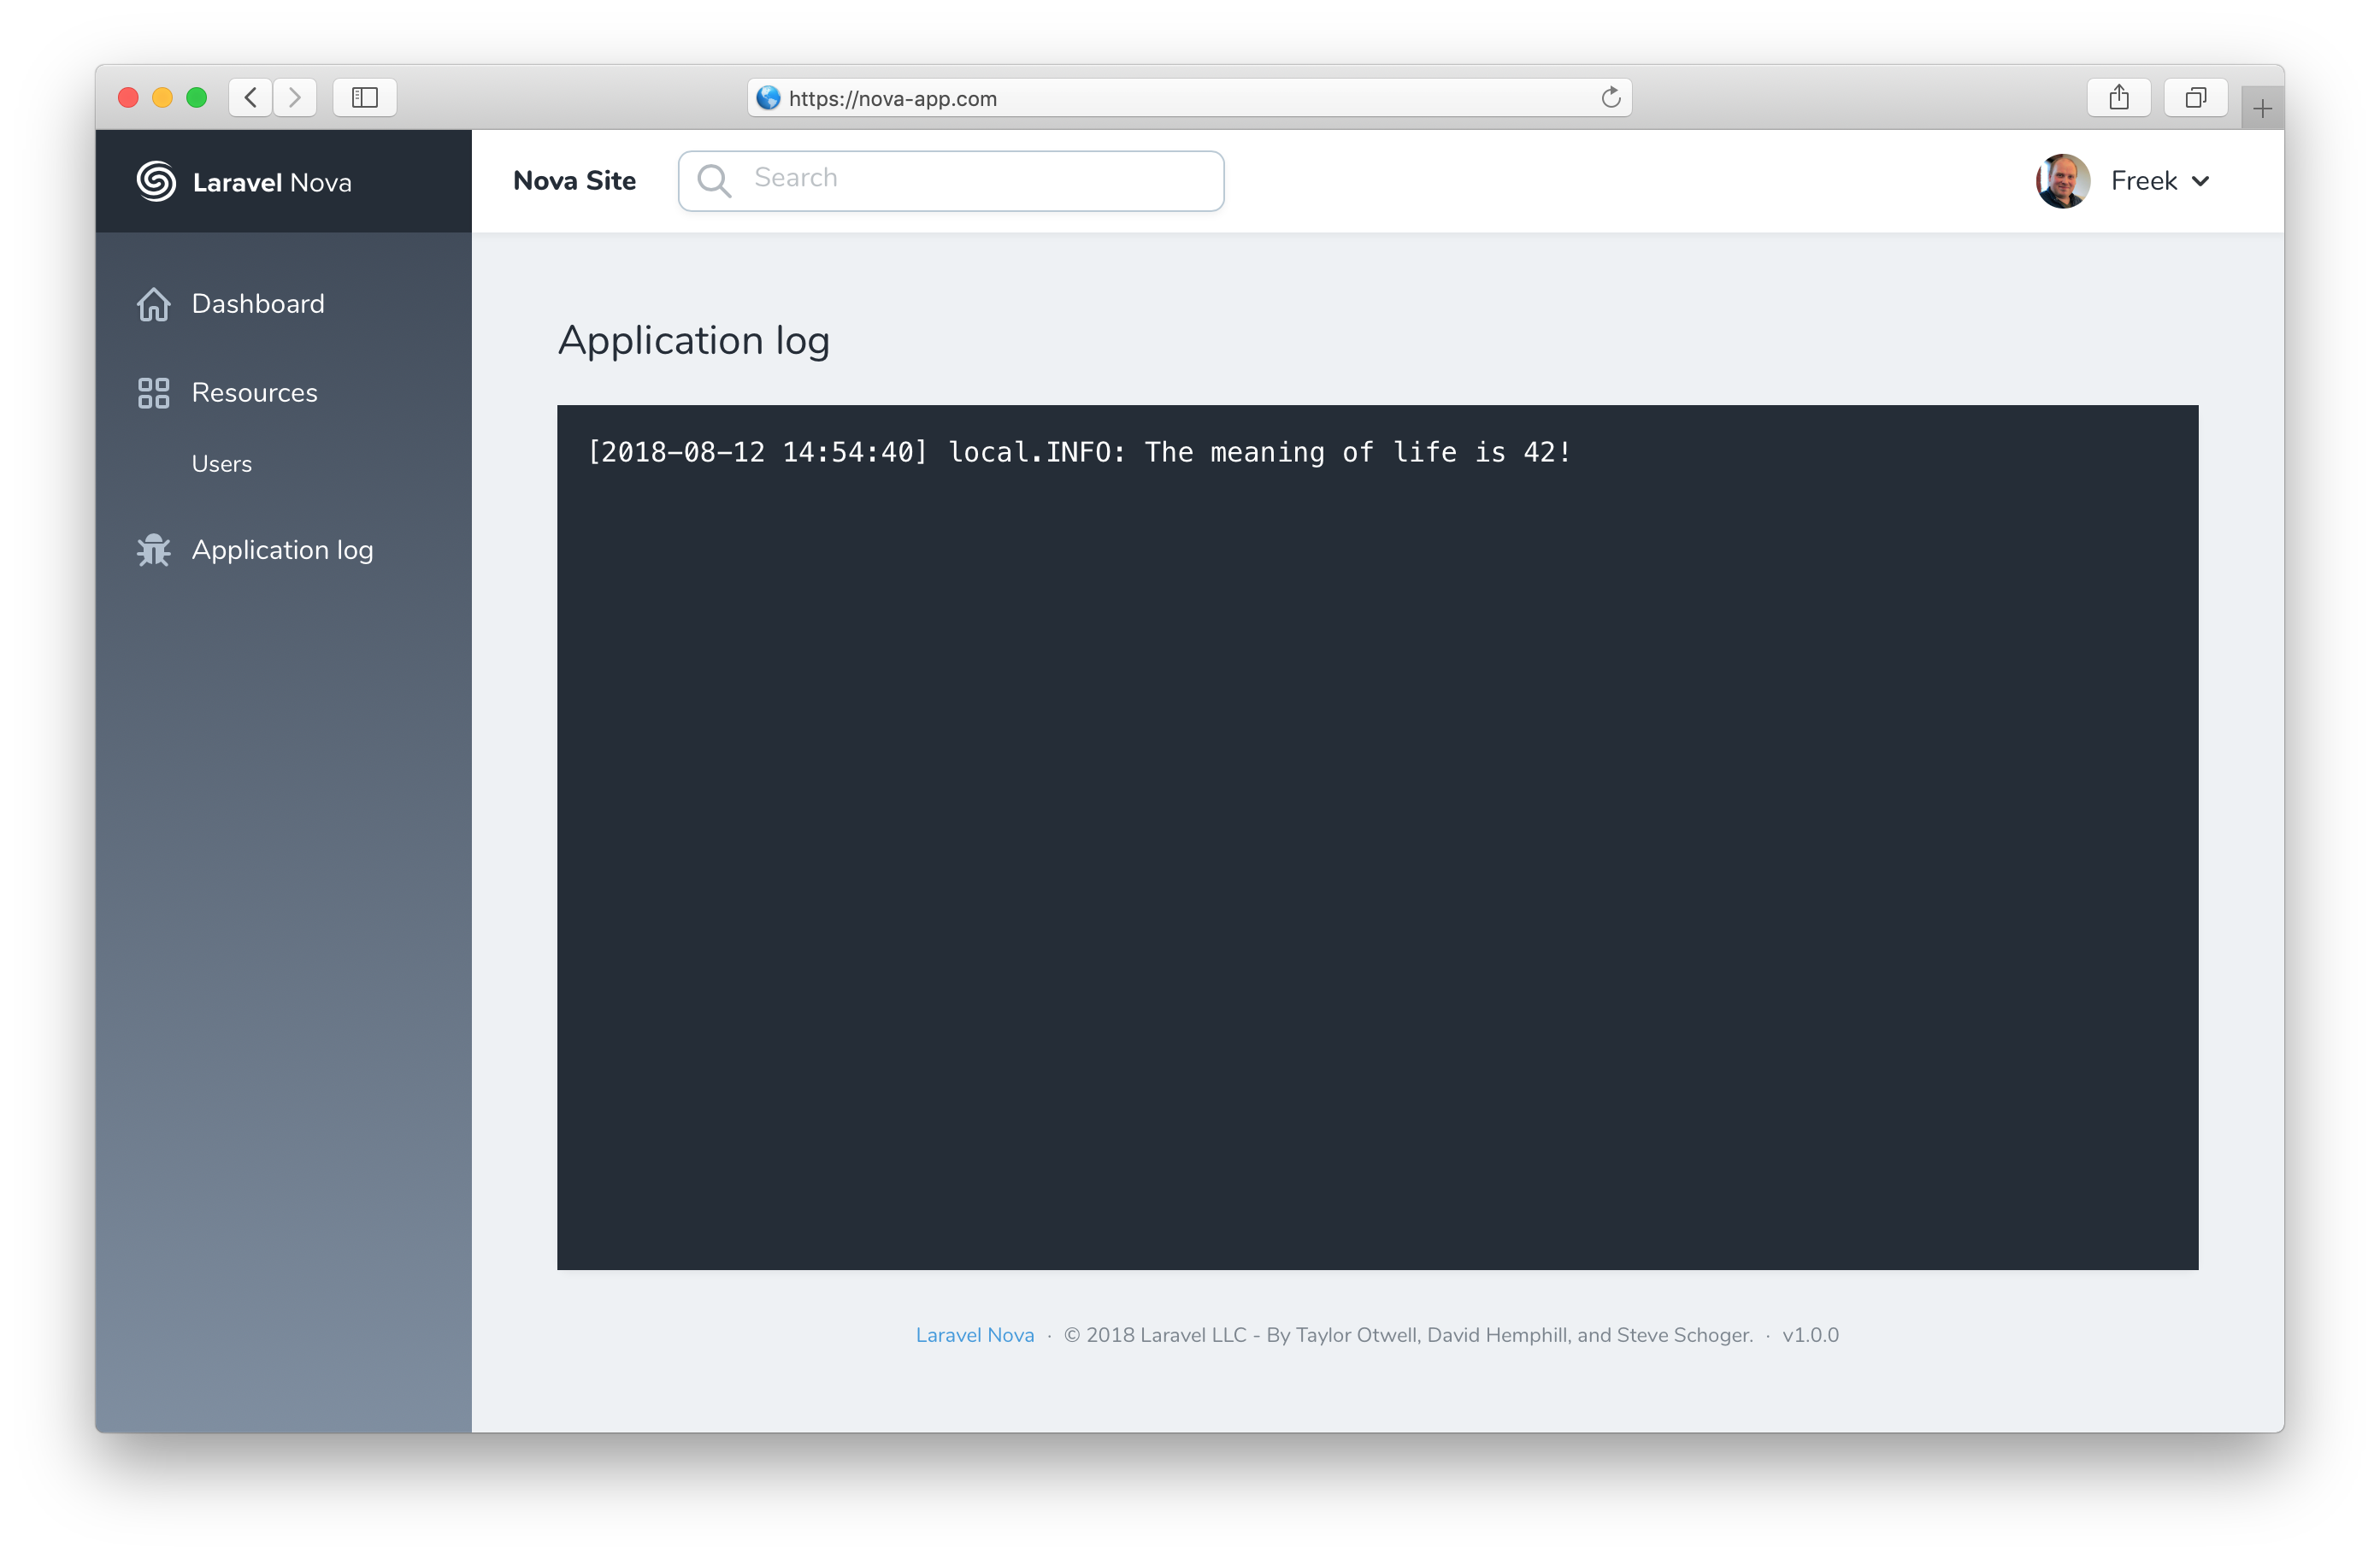Maximize the window with green button
This screenshot has height=1559, width=2380.
(x=197, y=97)
